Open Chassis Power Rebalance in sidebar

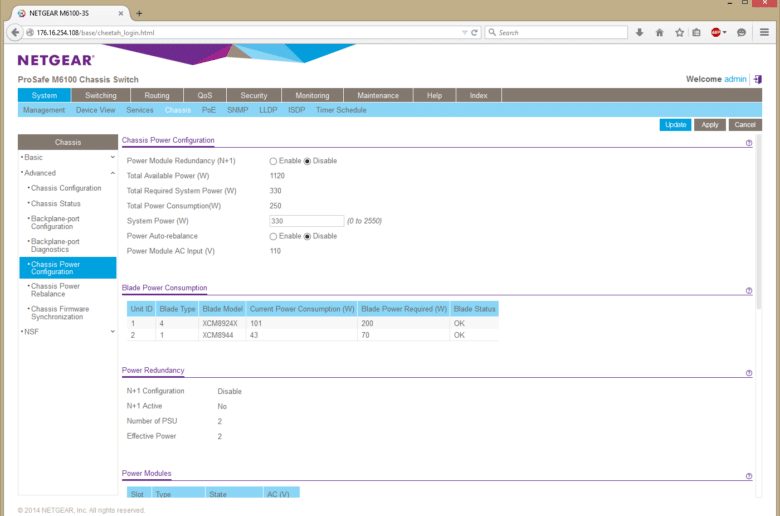point(55,290)
